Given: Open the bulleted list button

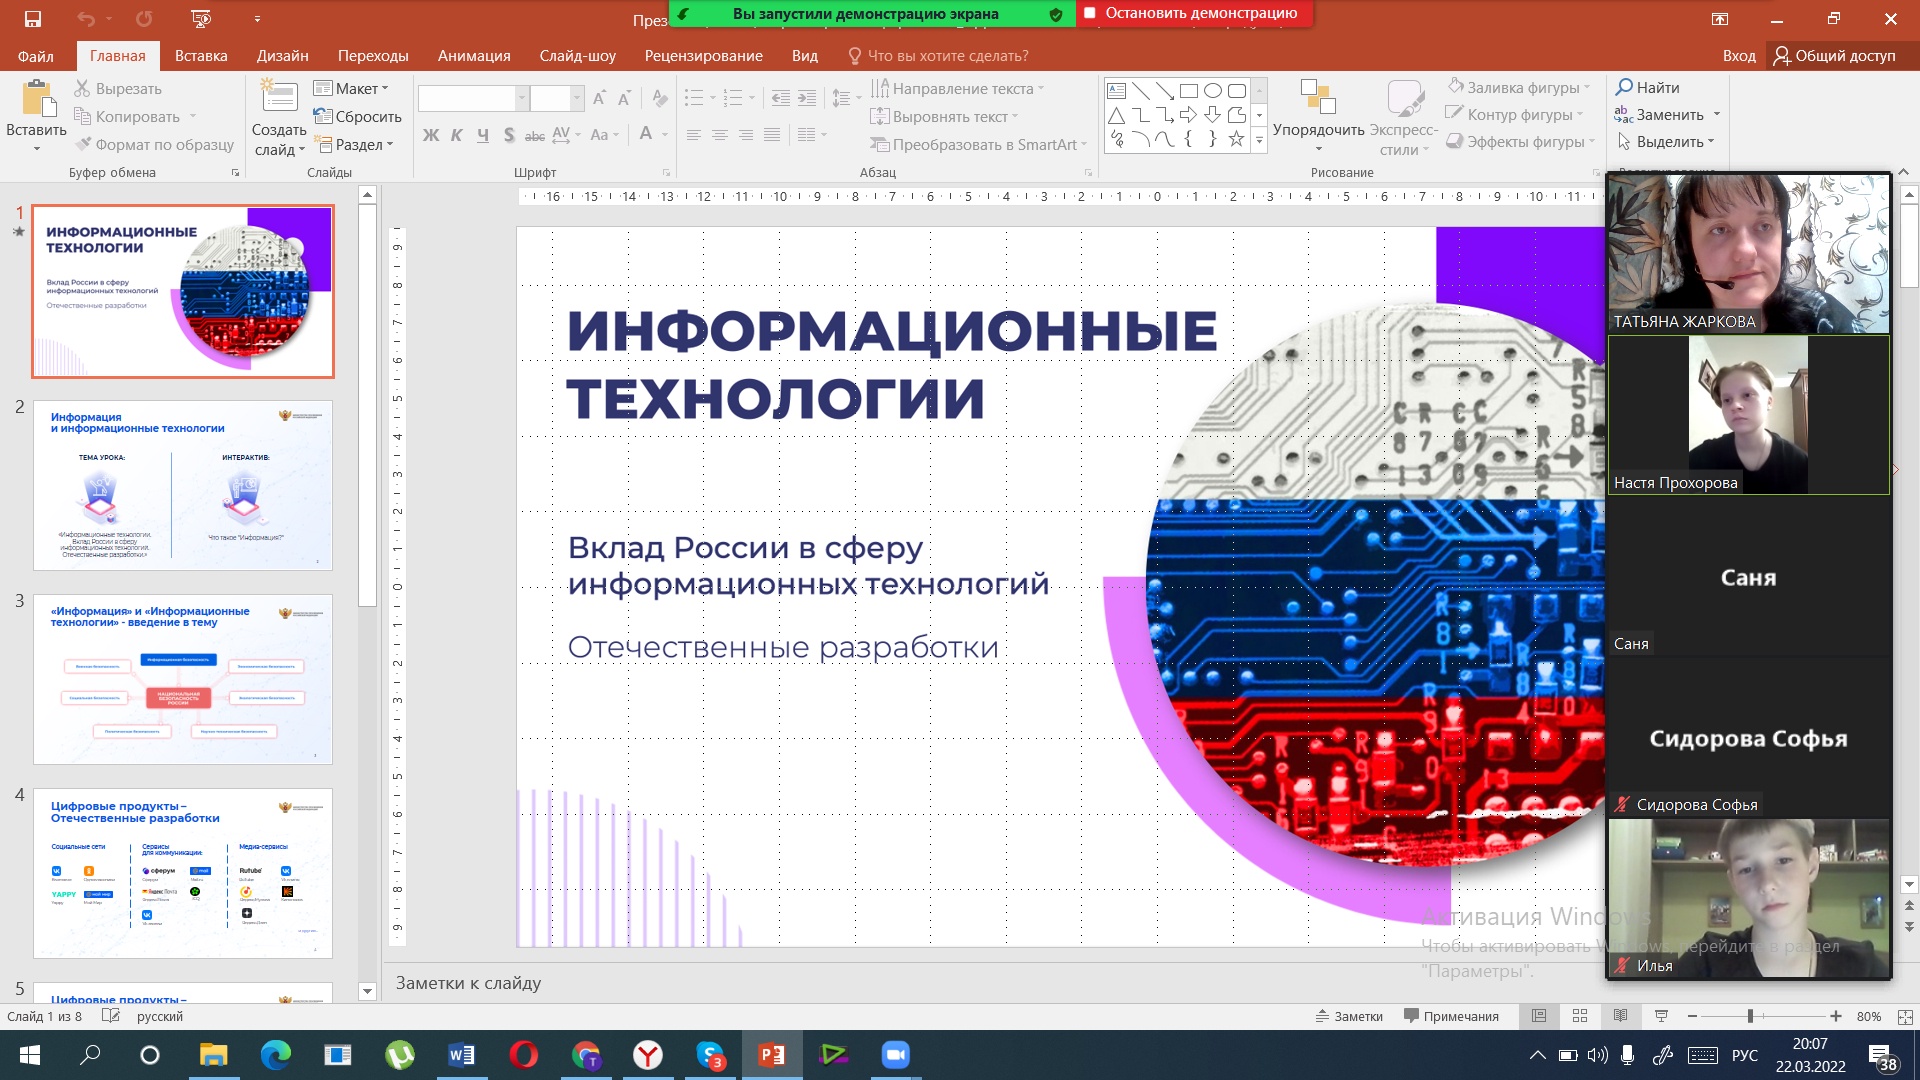Looking at the screenshot, I should pyautogui.click(x=694, y=98).
